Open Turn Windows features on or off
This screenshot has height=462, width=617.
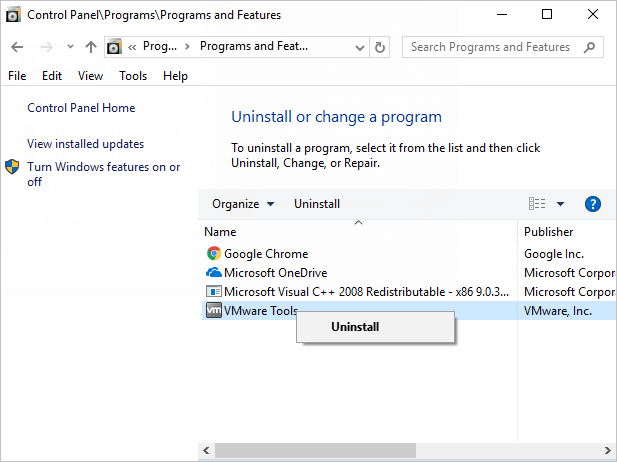click(x=103, y=174)
